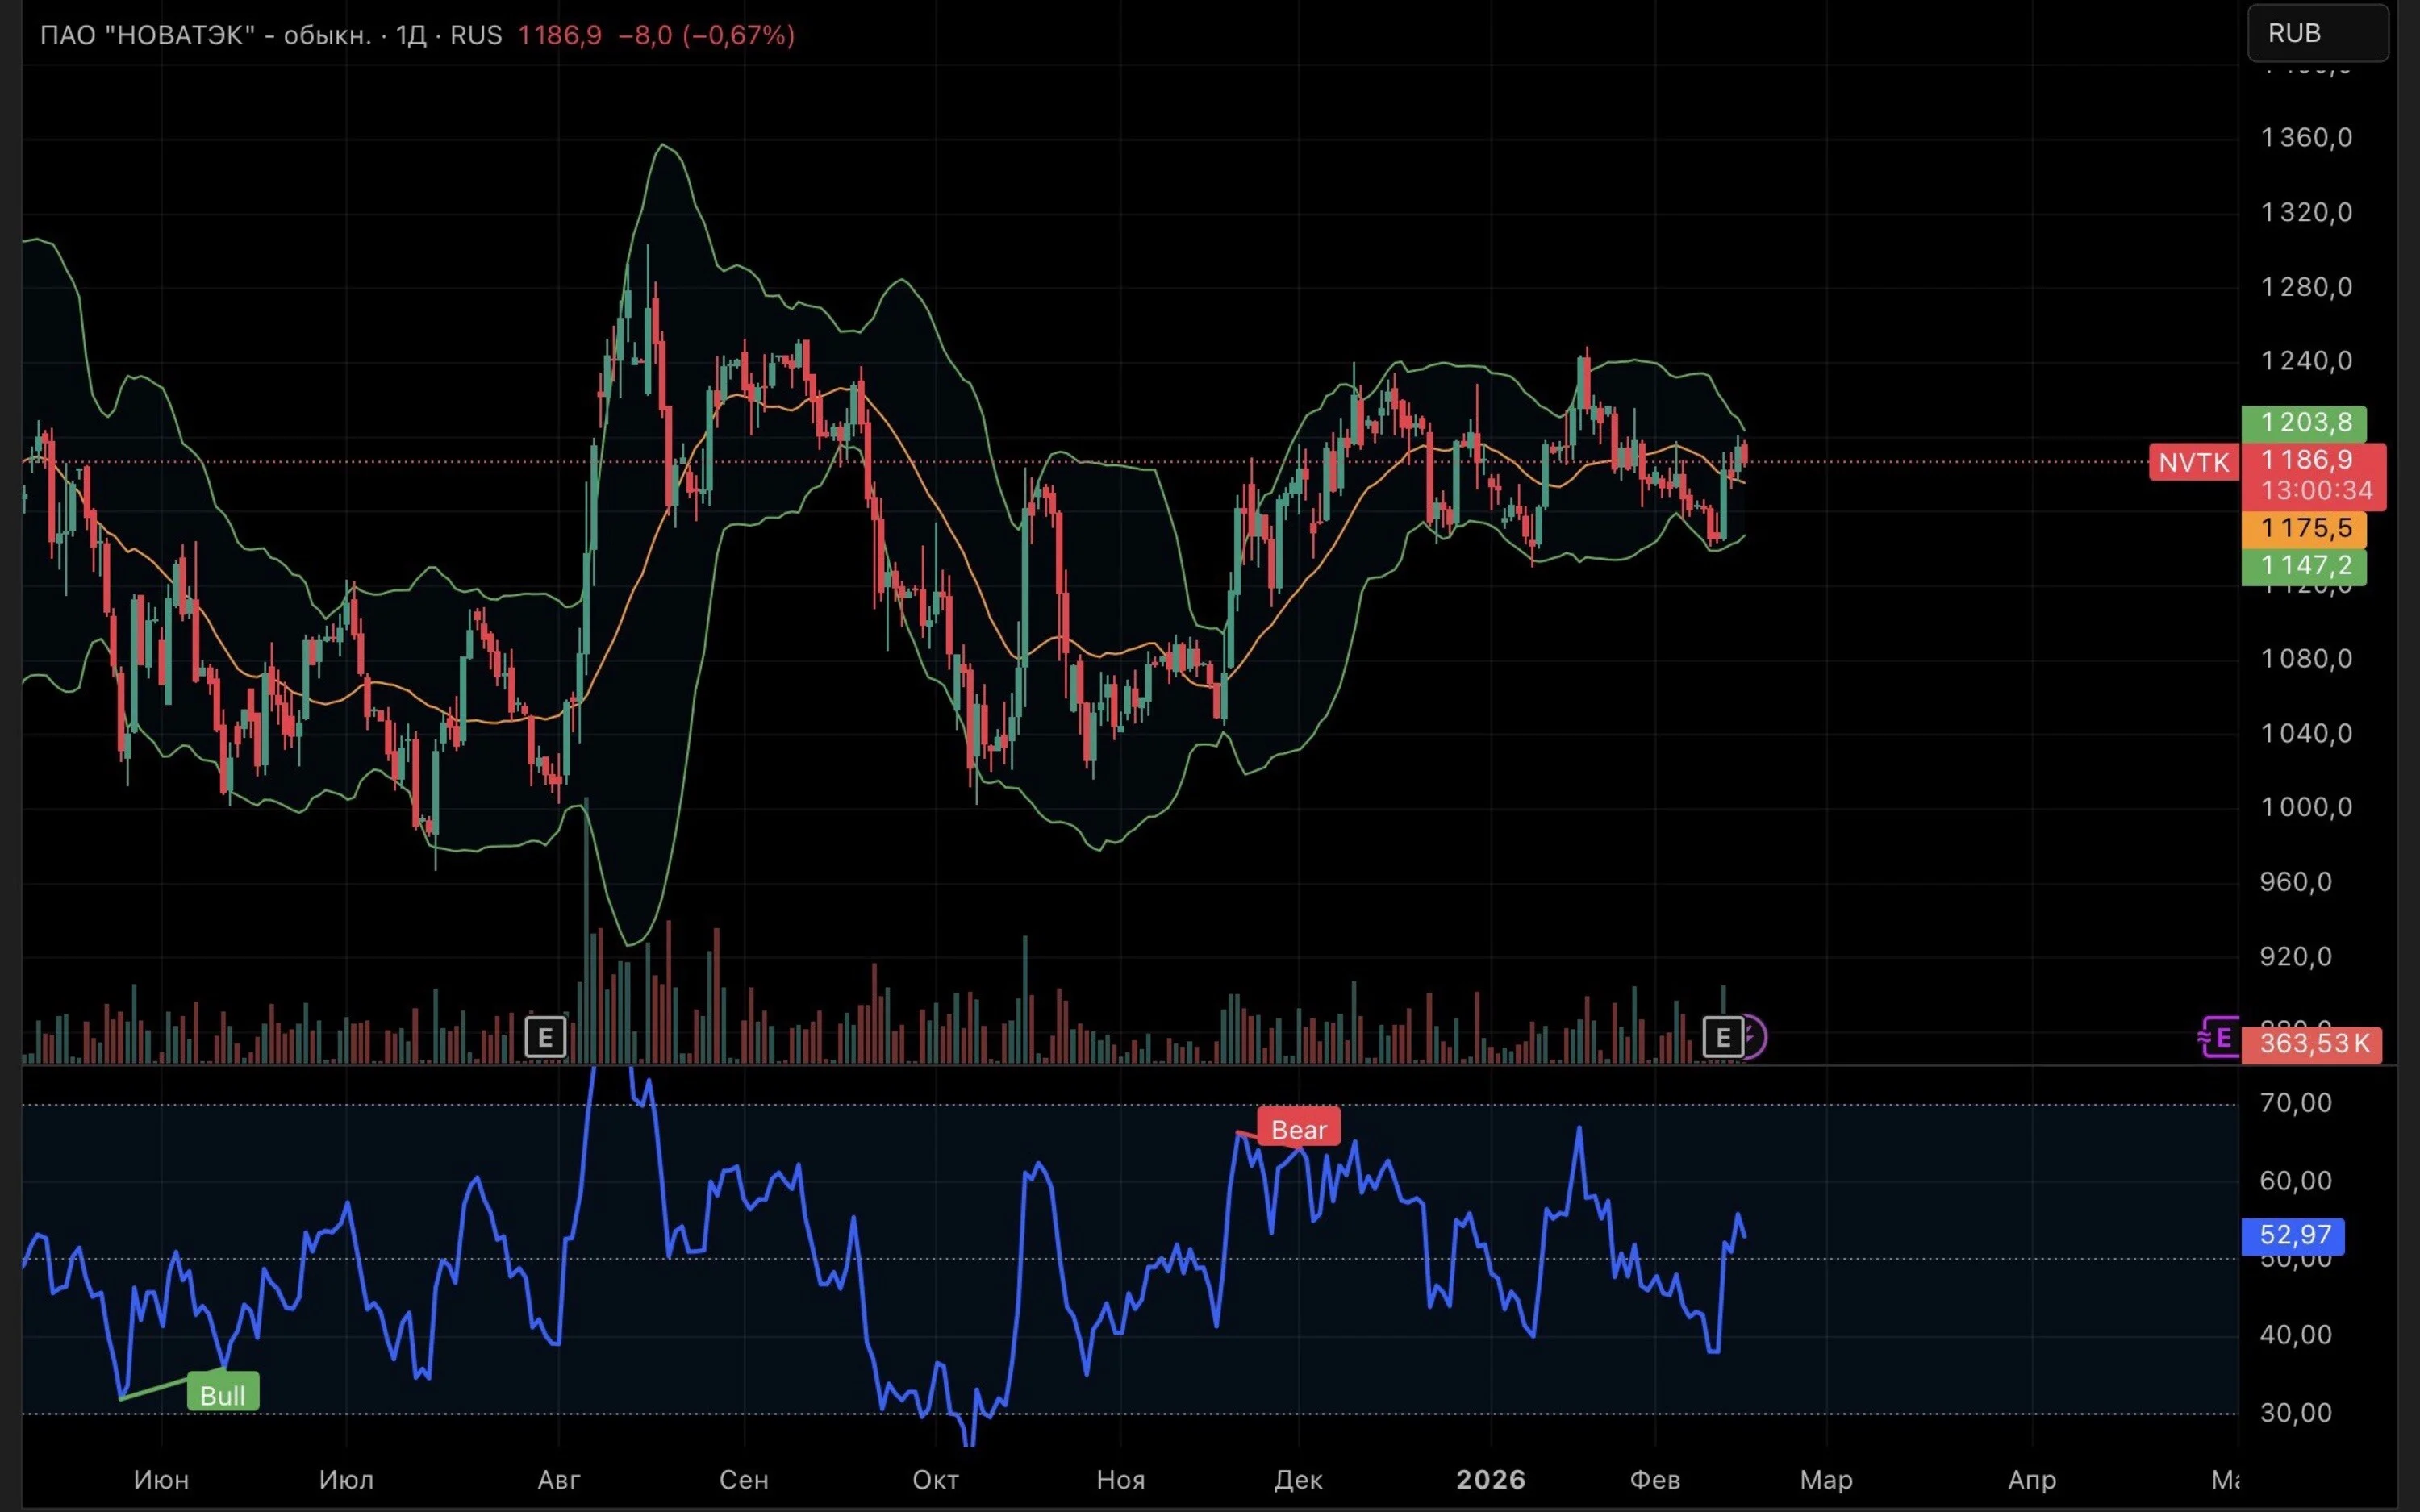Open the RUB currency dropdown

click(2318, 33)
